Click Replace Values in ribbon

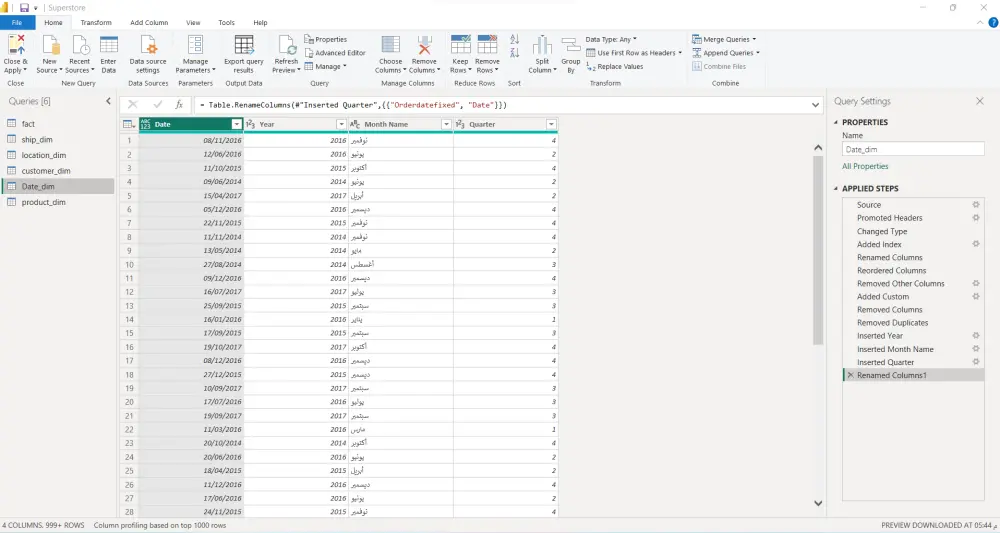[615, 66]
